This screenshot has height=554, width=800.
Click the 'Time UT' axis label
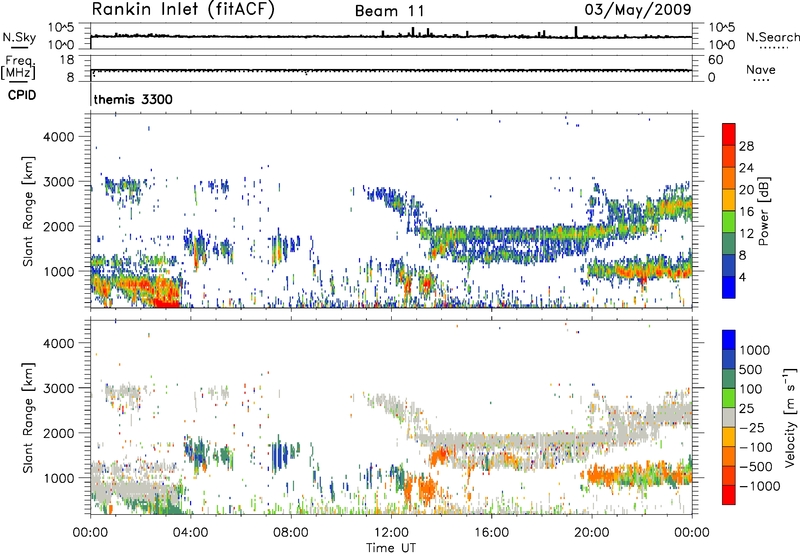click(x=391, y=548)
